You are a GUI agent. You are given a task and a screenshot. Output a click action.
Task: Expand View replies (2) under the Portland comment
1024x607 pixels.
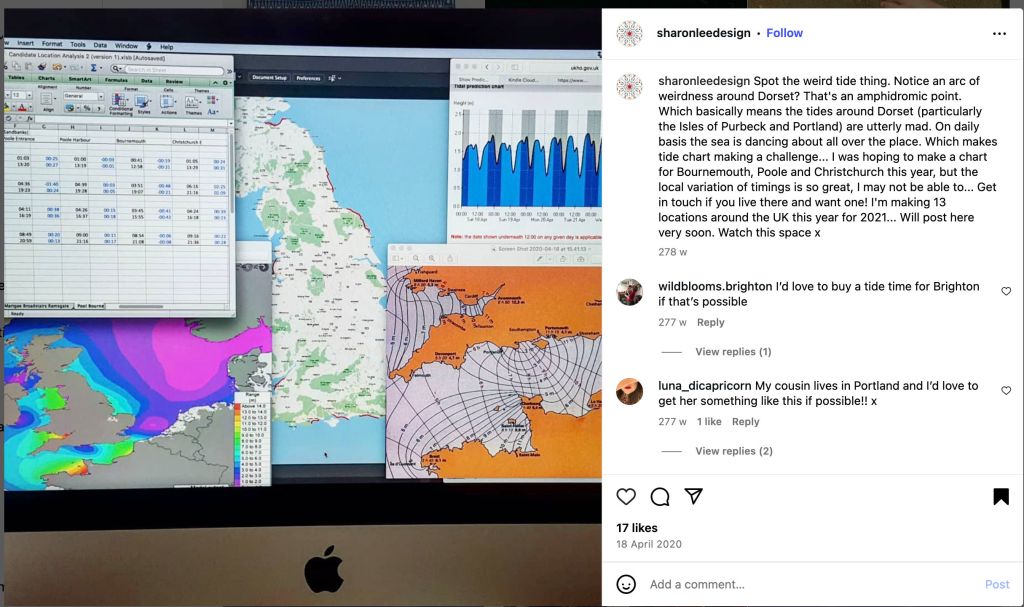[733, 451]
